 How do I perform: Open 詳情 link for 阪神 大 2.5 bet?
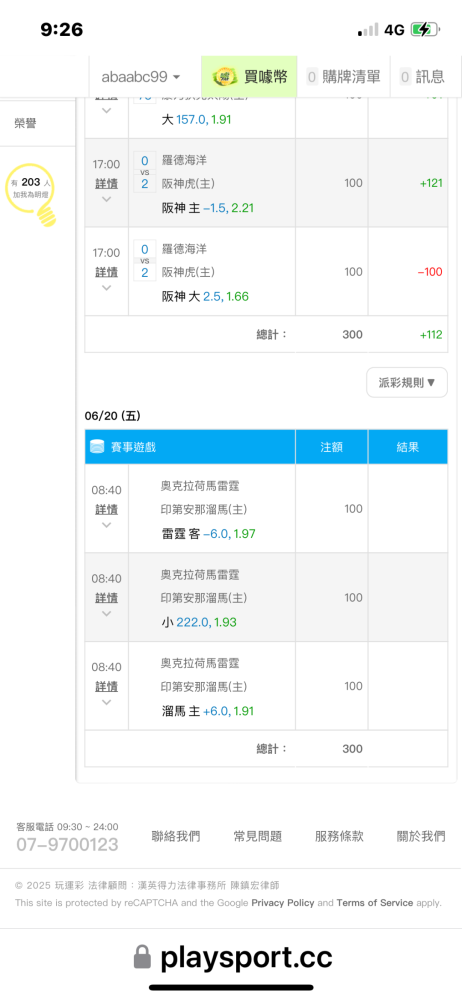click(107, 272)
